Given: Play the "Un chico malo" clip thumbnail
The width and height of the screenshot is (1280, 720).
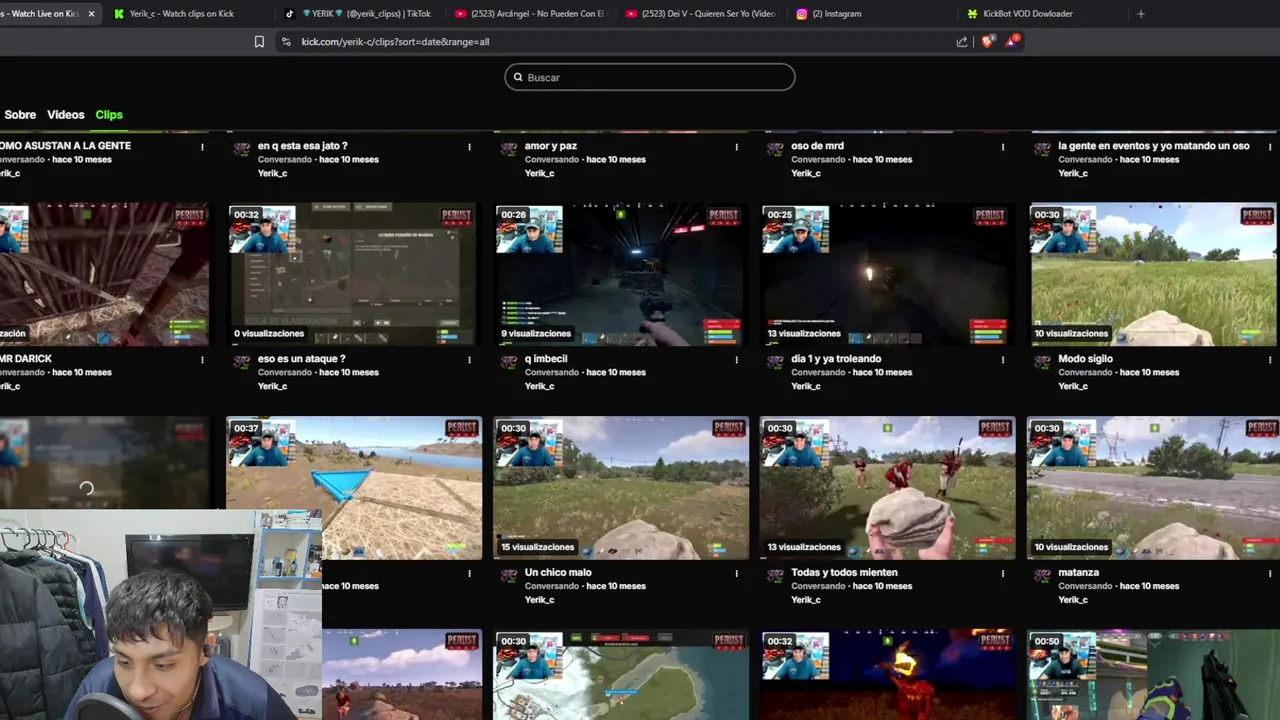Looking at the screenshot, I should point(620,488).
